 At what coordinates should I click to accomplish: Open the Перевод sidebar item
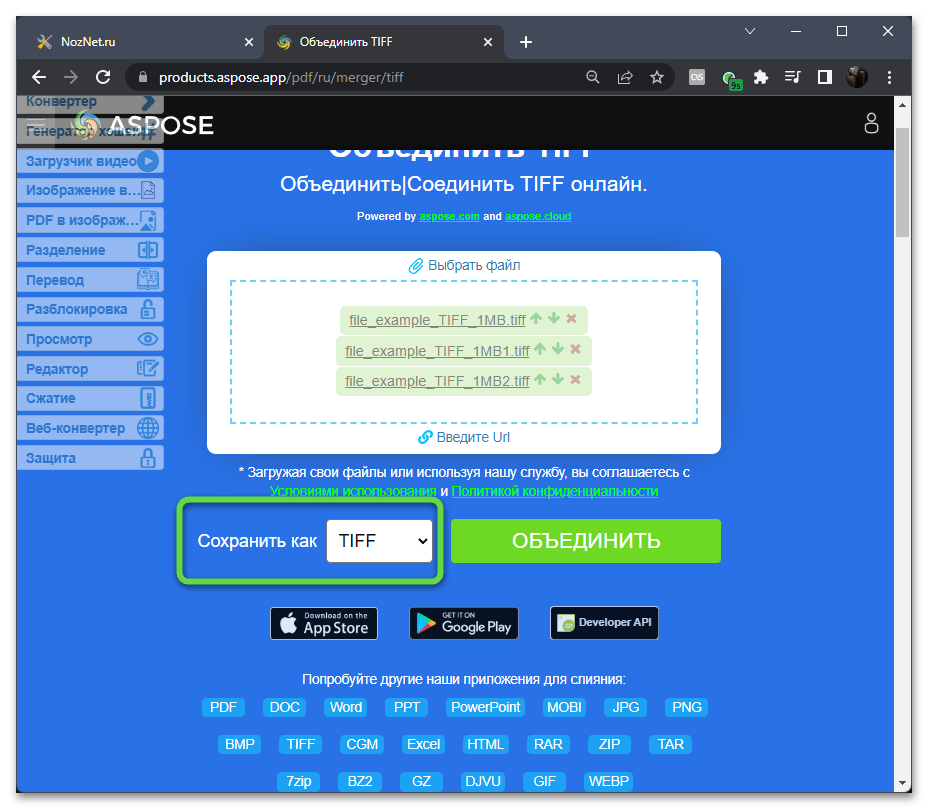[x=90, y=279]
